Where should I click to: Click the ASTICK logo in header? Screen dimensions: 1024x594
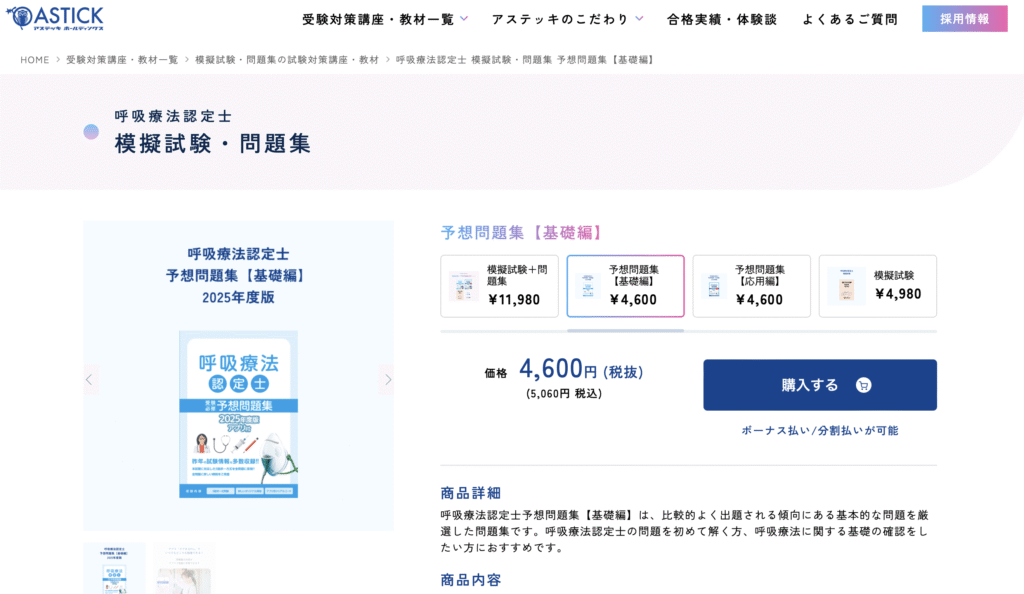pos(55,18)
